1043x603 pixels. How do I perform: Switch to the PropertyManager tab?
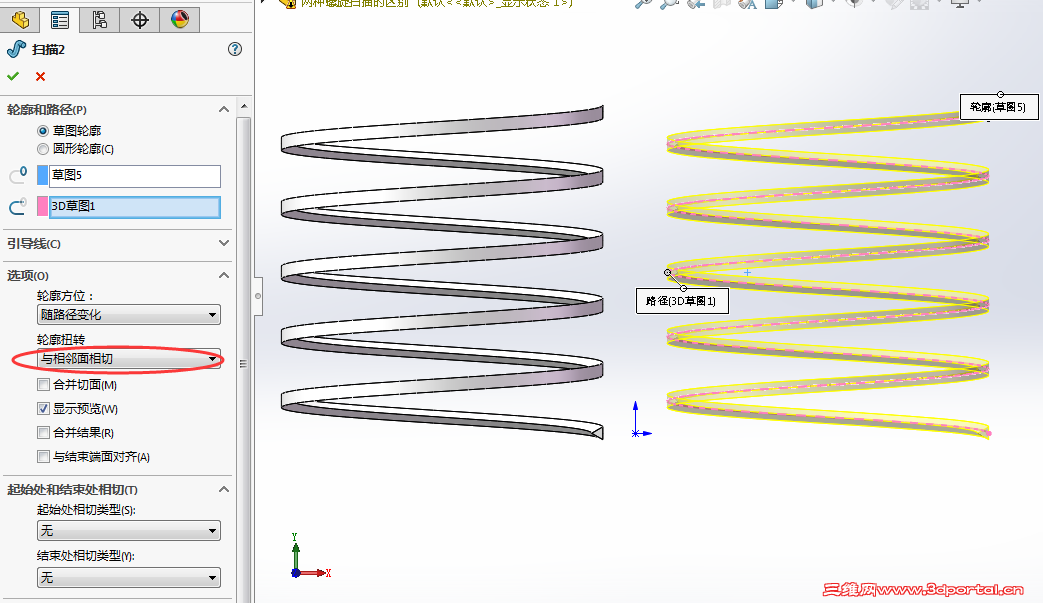pyautogui.click(x=60, y=20)
